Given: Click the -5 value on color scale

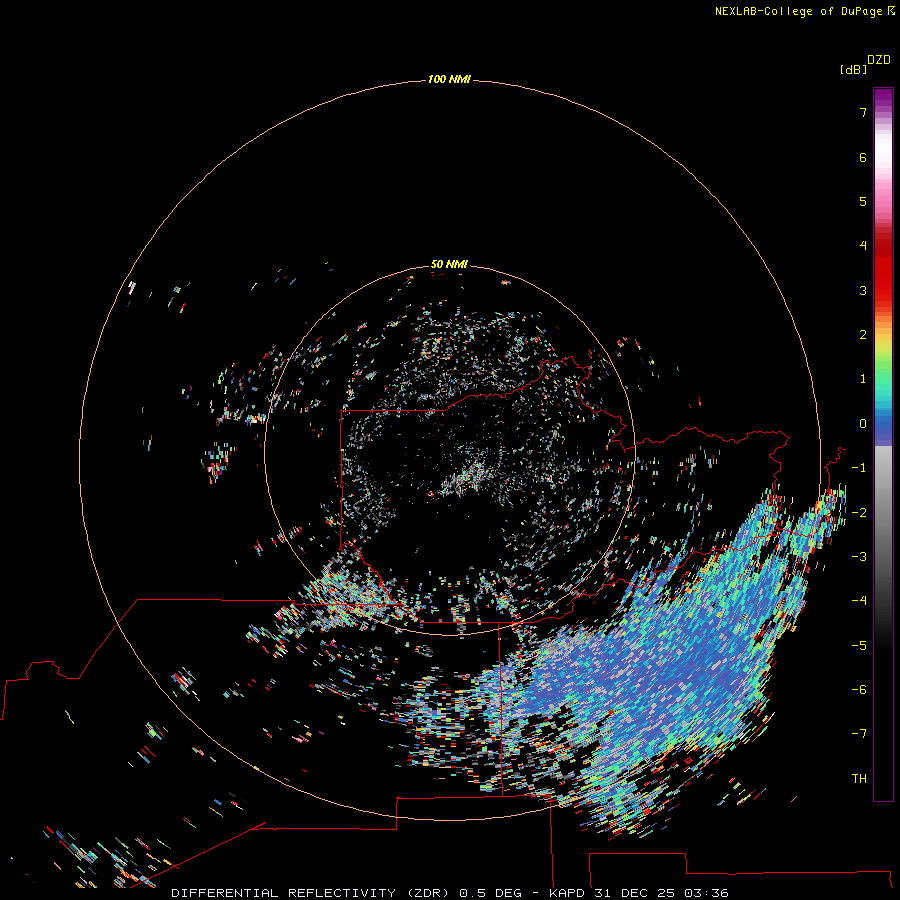Looking at the screenshot, I should (x=859, y=645).
